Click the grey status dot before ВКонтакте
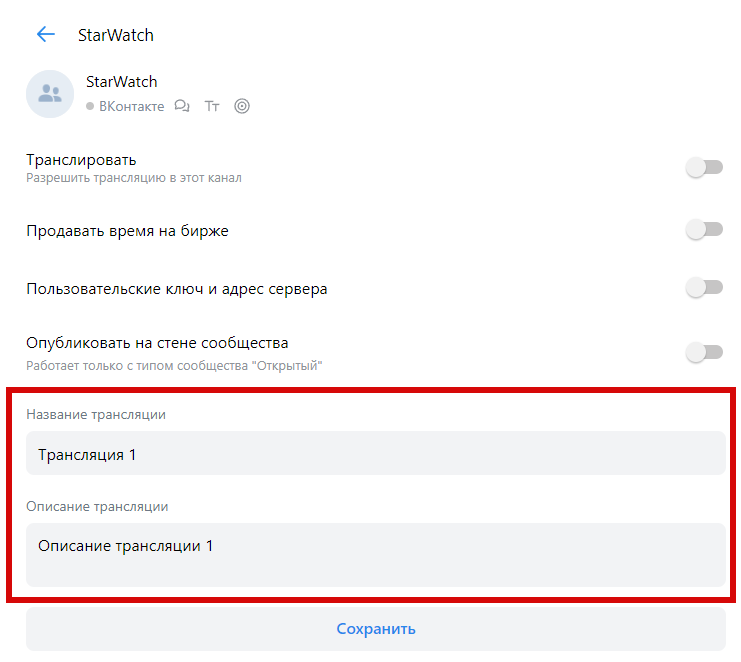 tap(90, 106)
